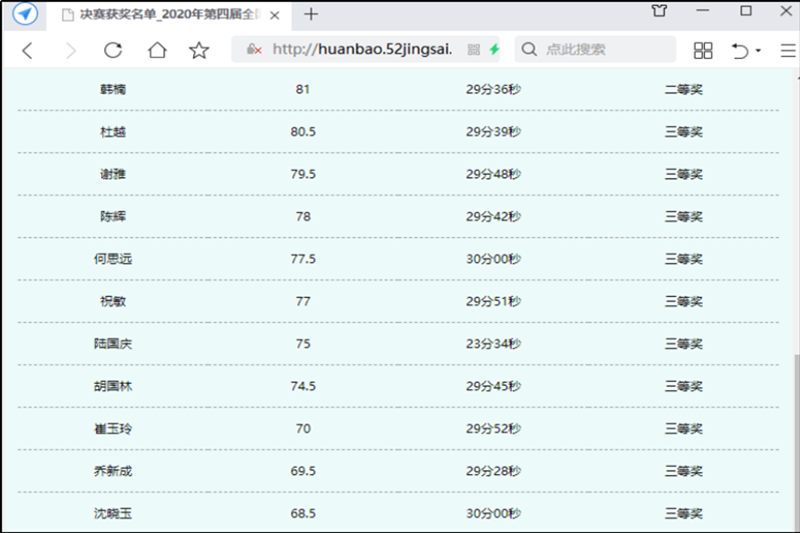800x533 pixels.
Task: Open the grid apps panel icon
Action: [x=703, y=50]
